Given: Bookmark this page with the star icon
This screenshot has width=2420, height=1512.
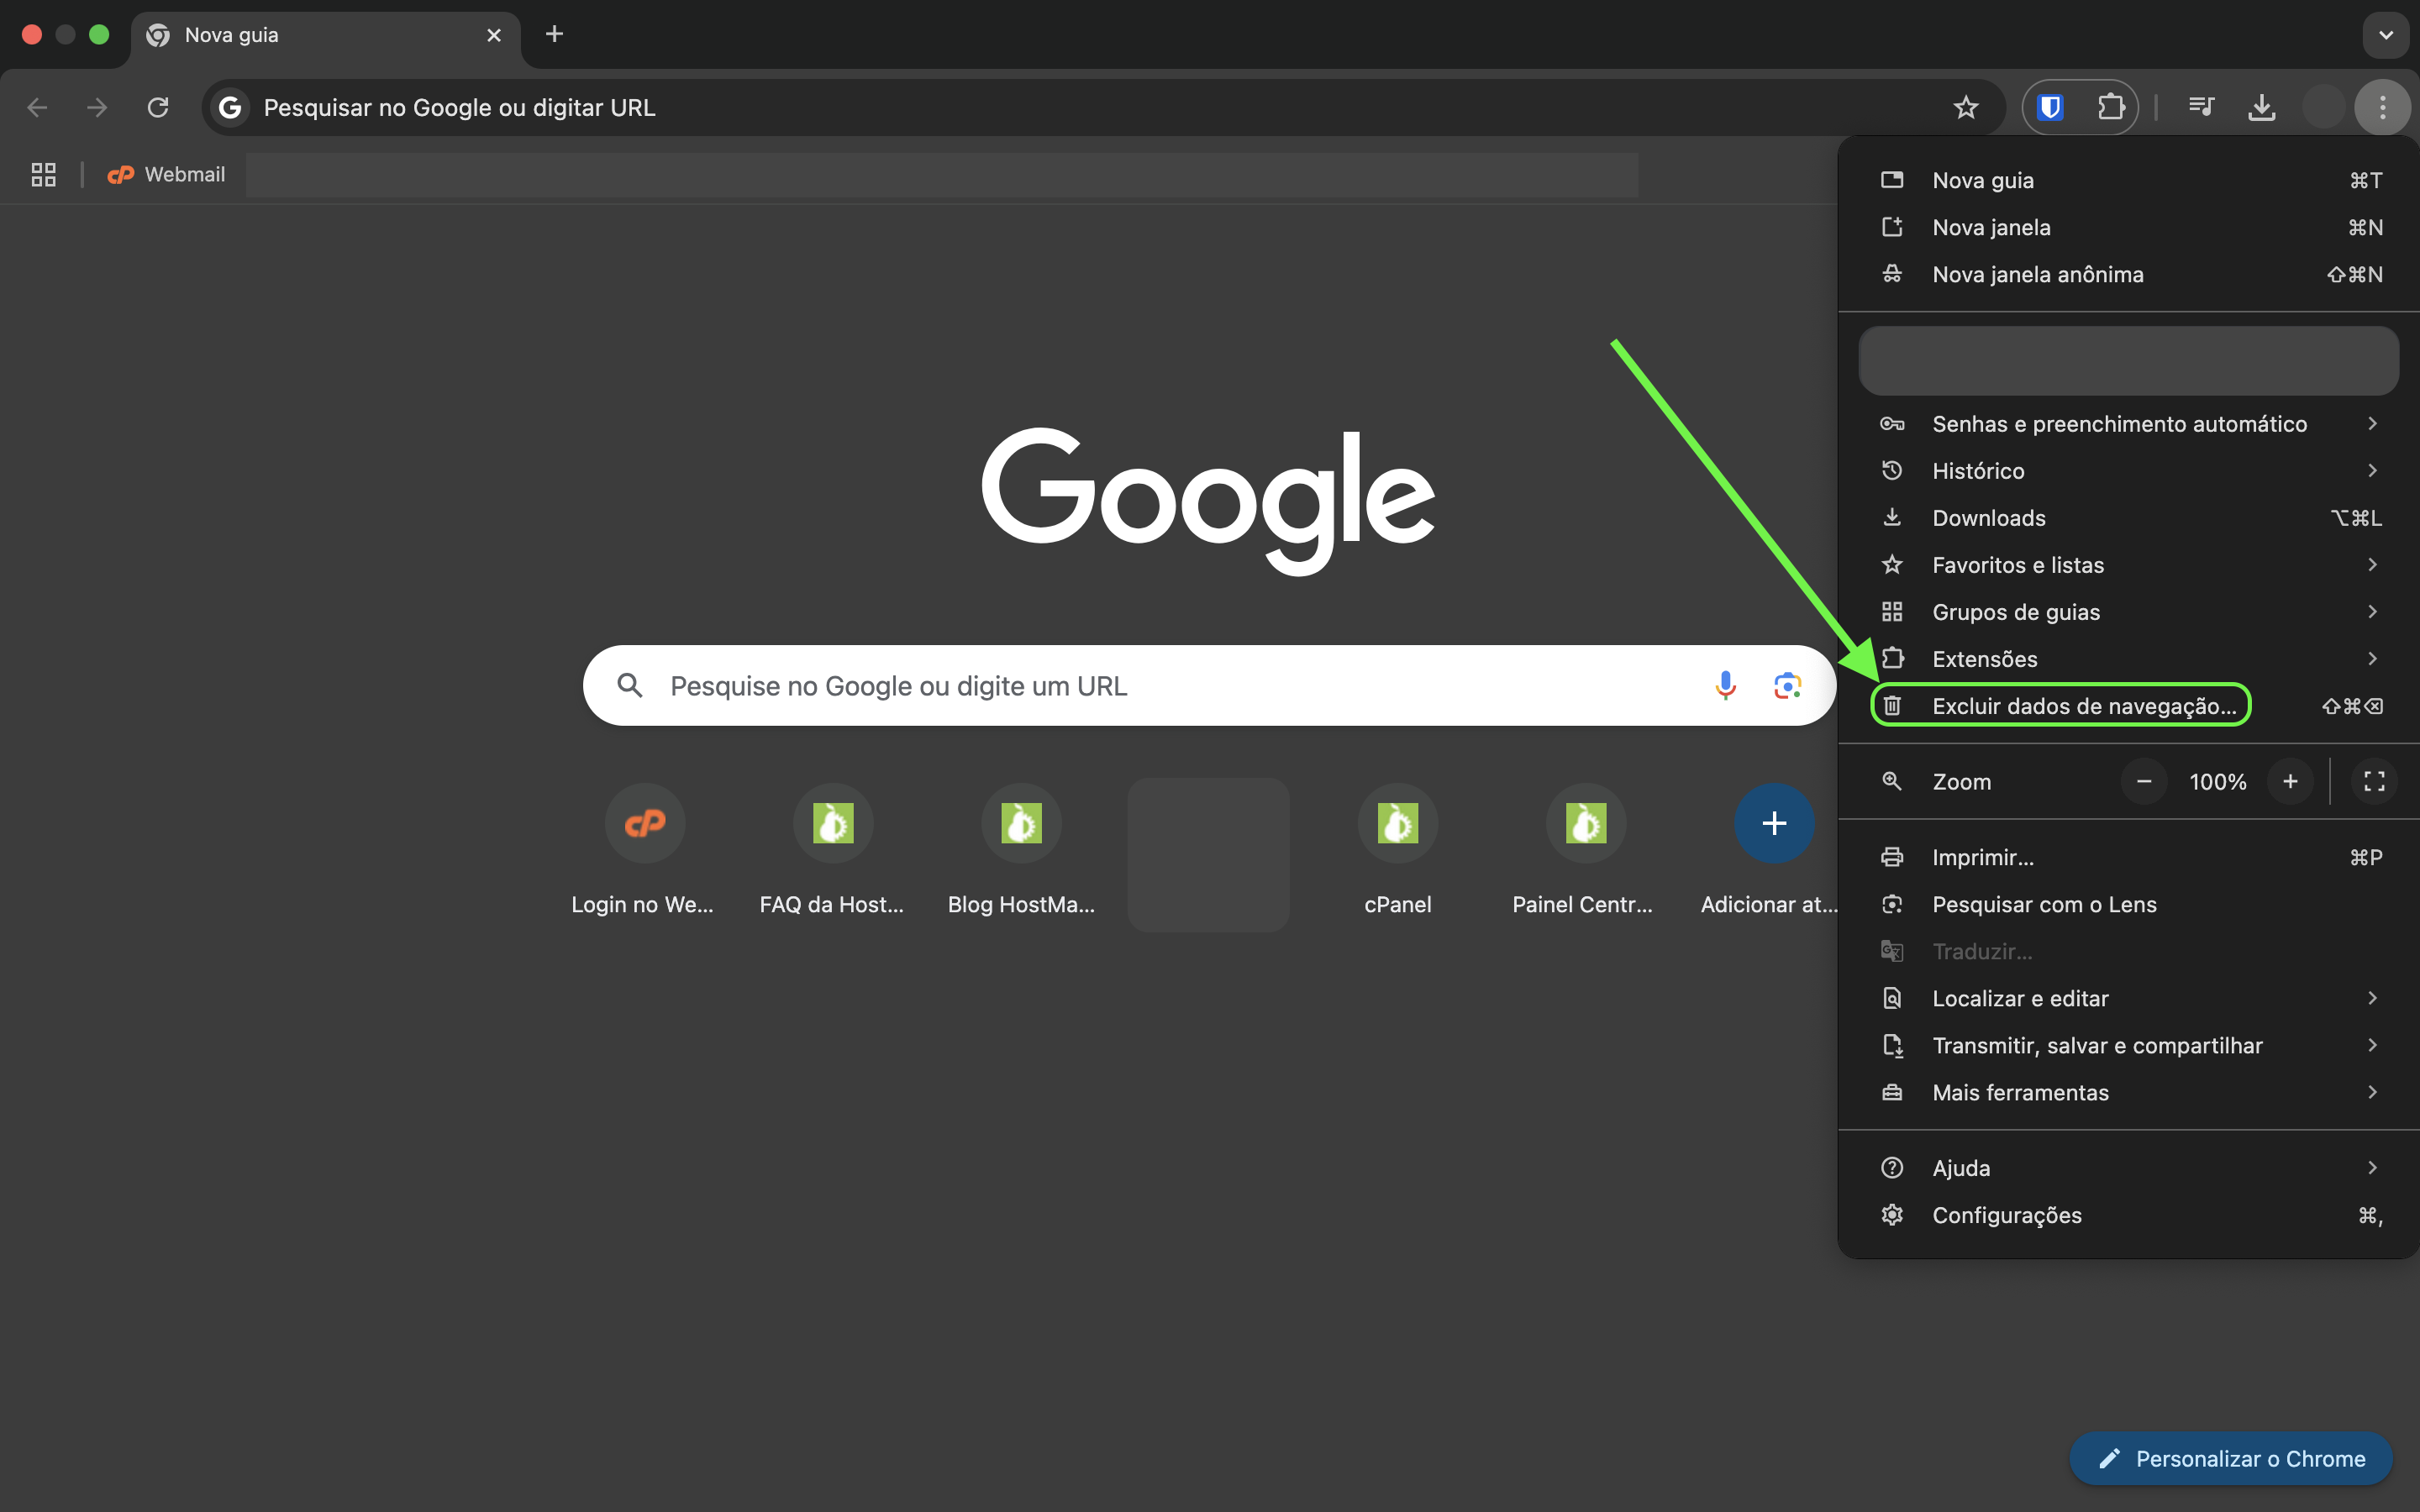Looking at the screenshot, I should tap(1966, 107).
